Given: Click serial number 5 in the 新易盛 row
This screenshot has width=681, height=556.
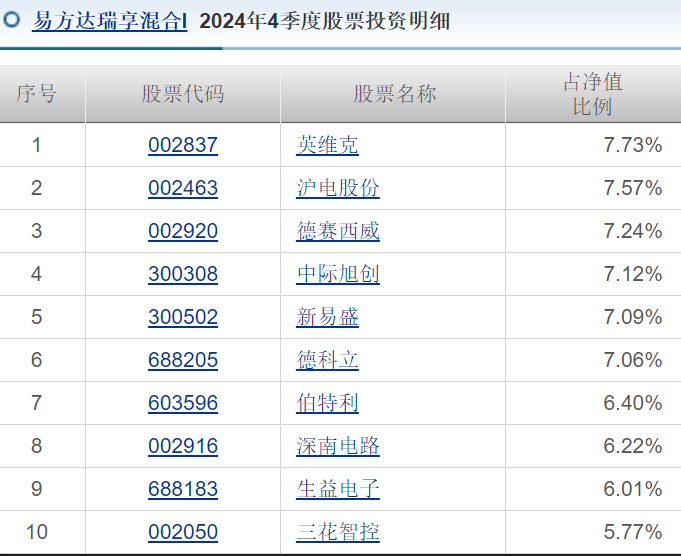Looking at the screenshot, I should (x=36, y=317).
